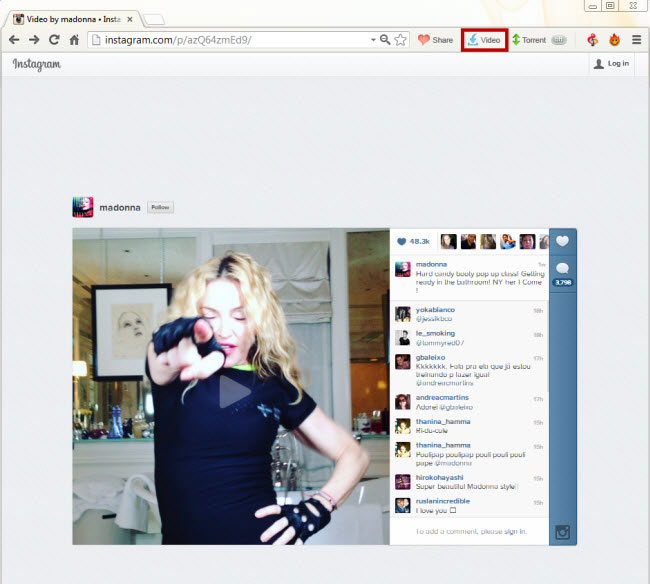Screen dimensions: 650x584
Task: Open second liker avatar thumbnail
Action: click(468, 241)
